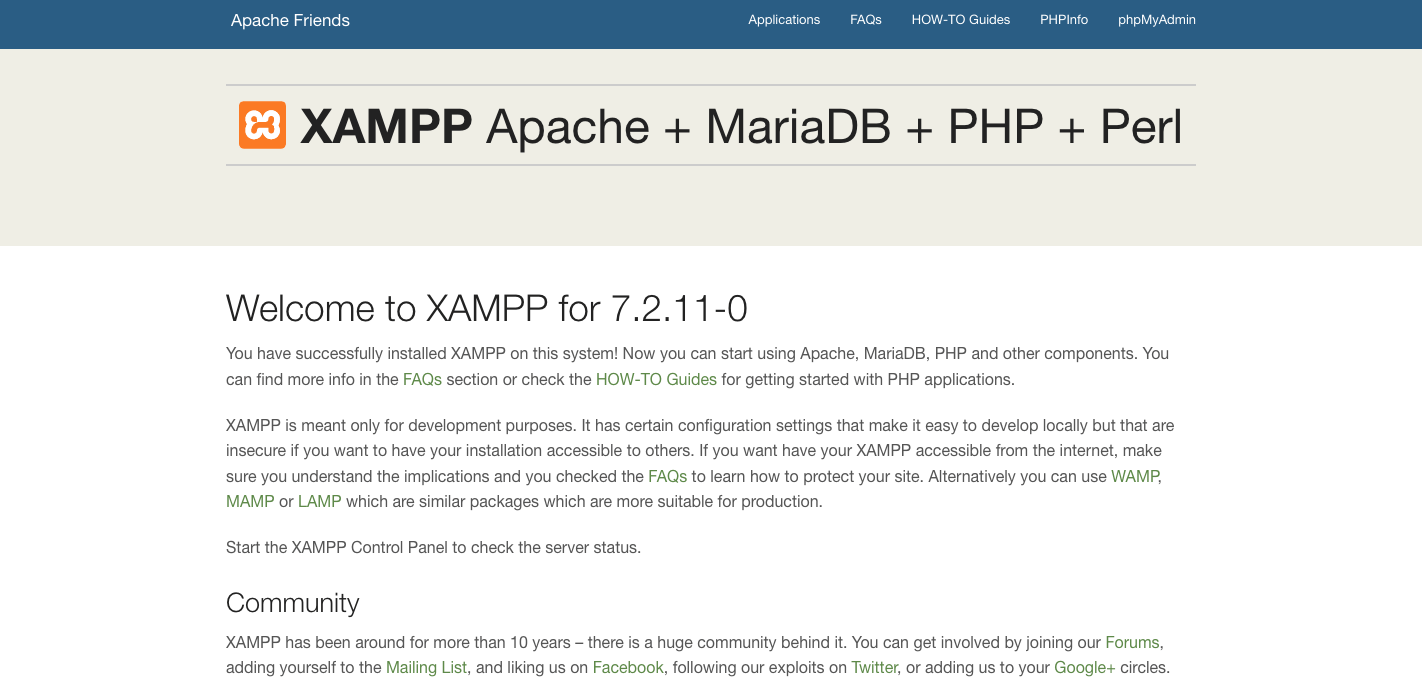The height and width of the screenshot is (698, 1422).
Task: Follow the LAMP link
Action: coord(320,501)
